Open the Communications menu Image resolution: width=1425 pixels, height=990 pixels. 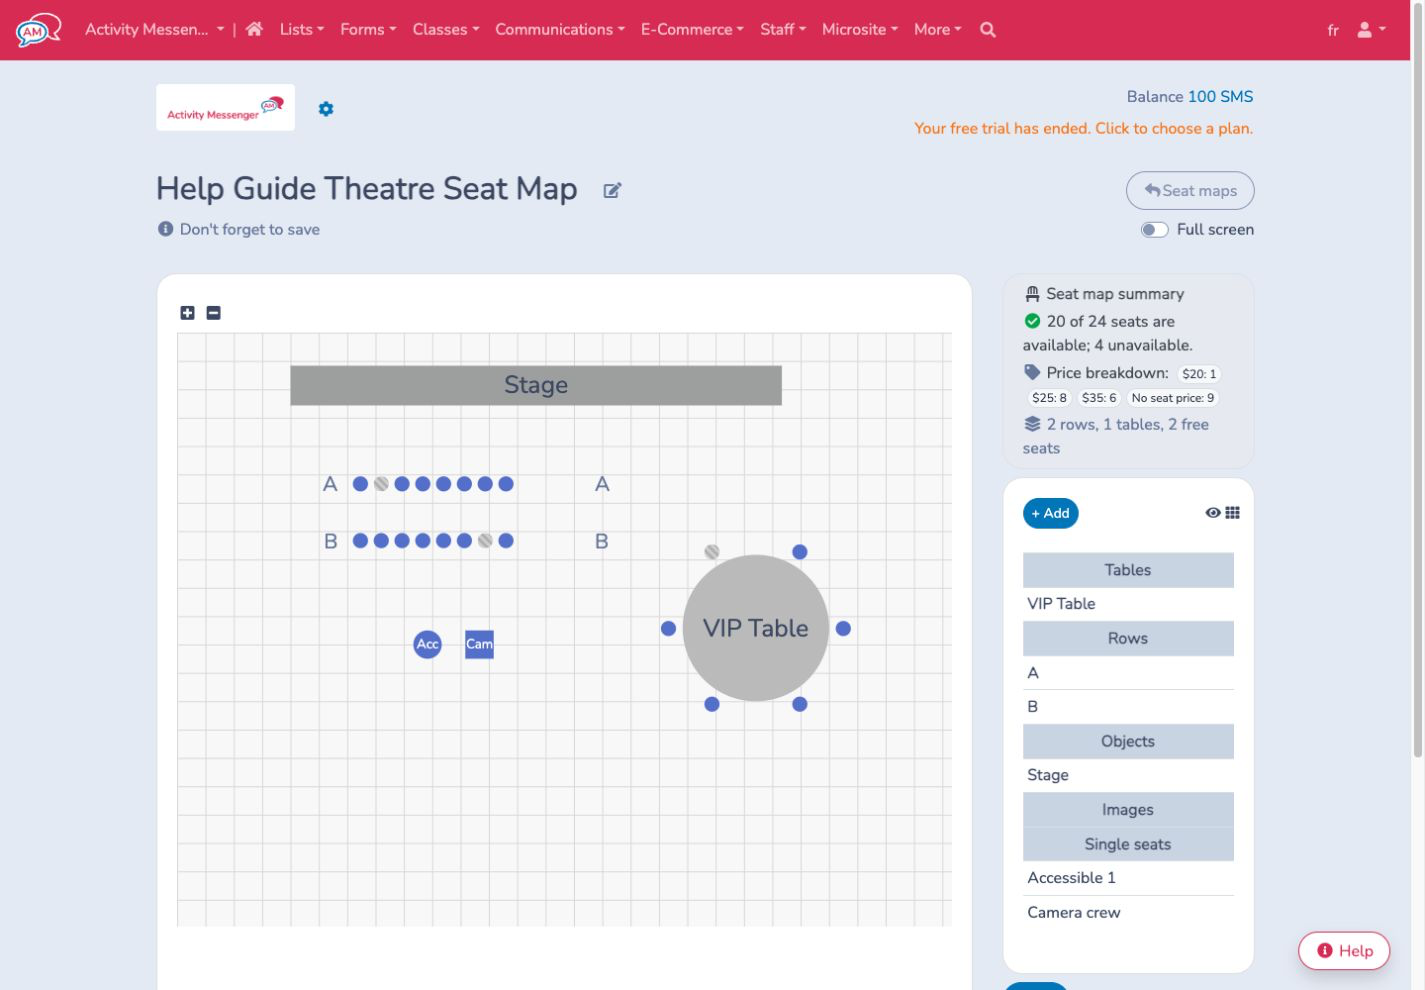click(x=560, y=30)
